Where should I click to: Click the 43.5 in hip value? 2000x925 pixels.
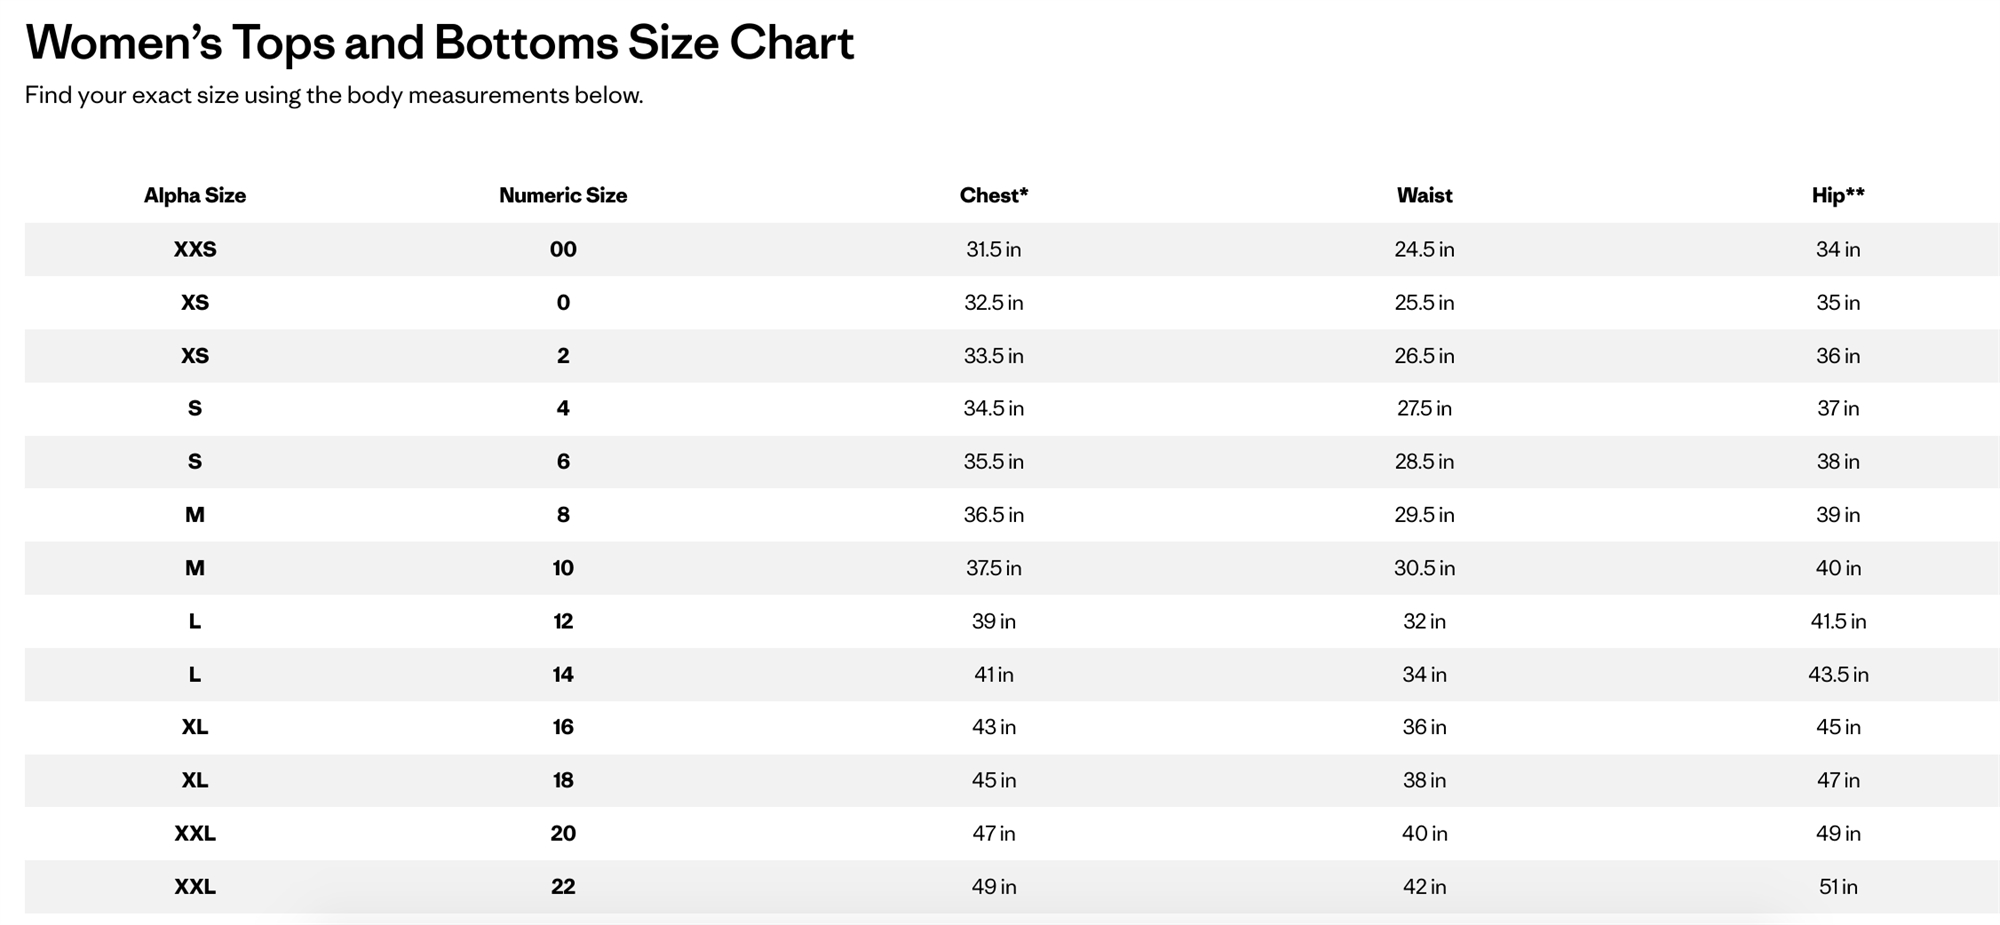pyautogui.click(x=1838, y=674)
